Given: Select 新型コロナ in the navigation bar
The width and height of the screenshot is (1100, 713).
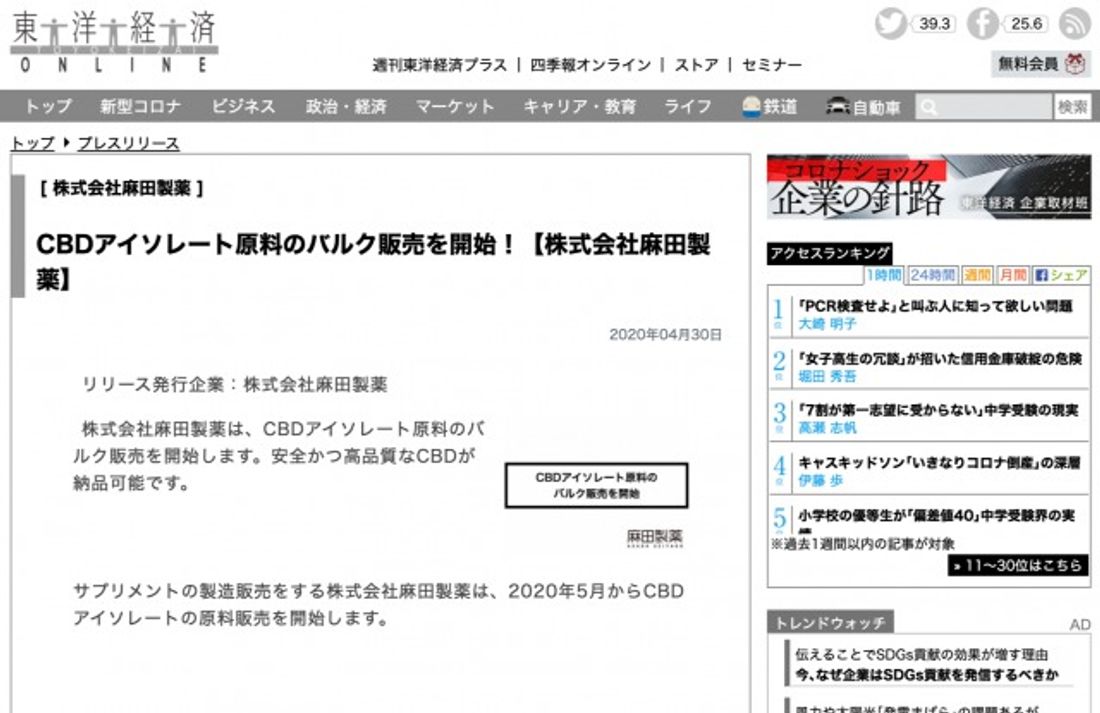Looking at the screenshot, I should 140,107.
